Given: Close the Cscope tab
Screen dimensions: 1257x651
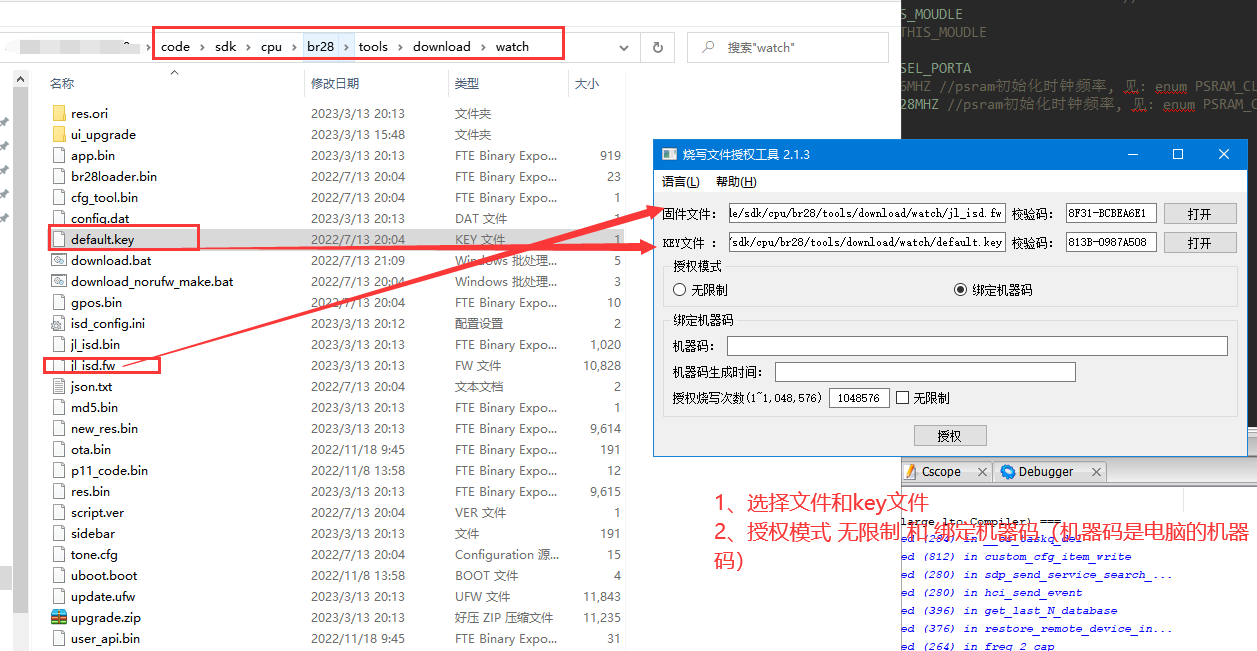Looking at the screenshot, I should pos(982,472).
